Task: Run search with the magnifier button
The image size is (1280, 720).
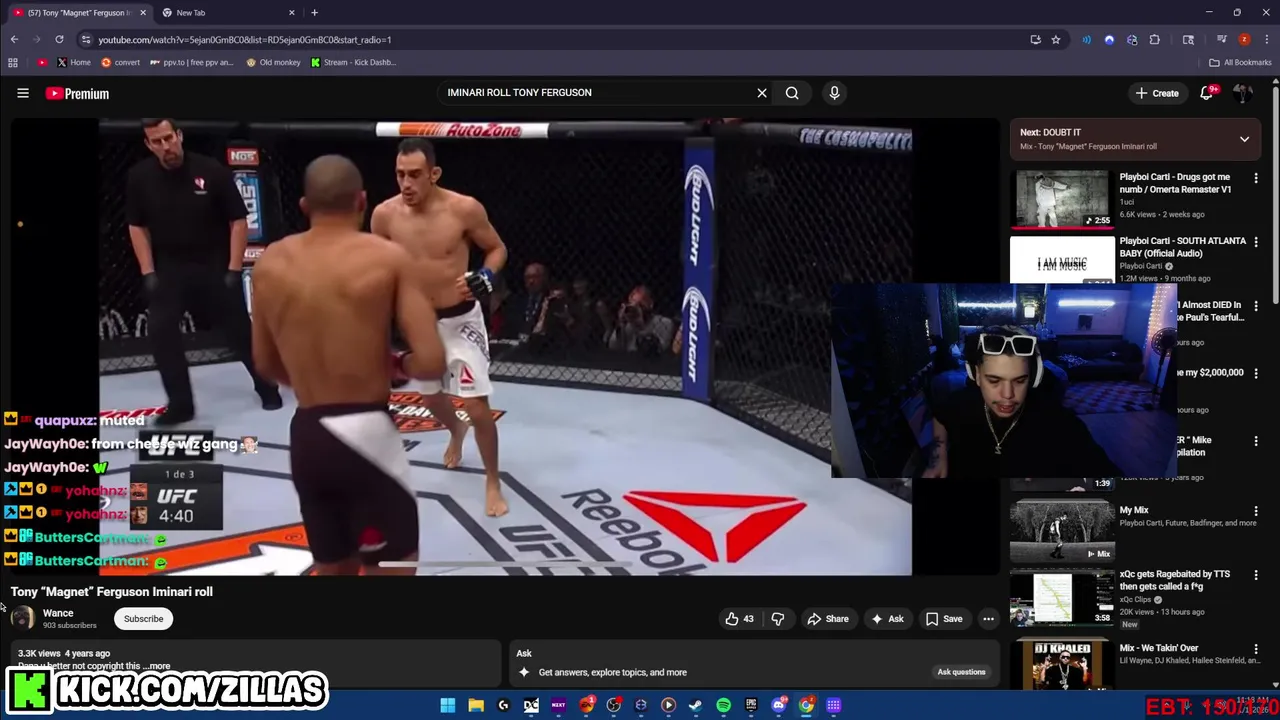Action: pos(792,93)
